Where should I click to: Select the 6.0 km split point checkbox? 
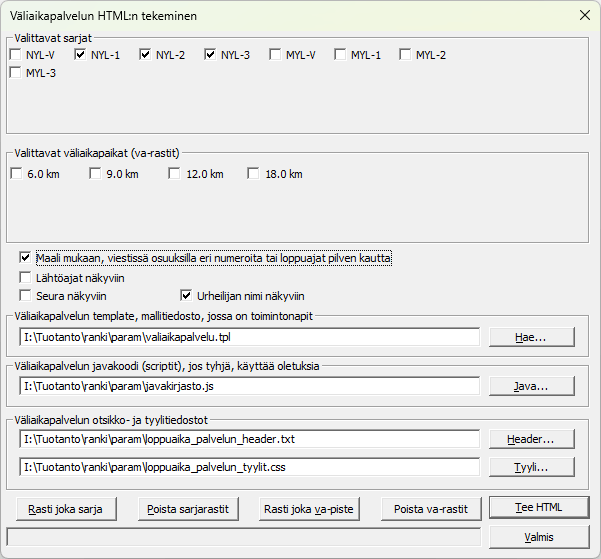coord(17,174)
